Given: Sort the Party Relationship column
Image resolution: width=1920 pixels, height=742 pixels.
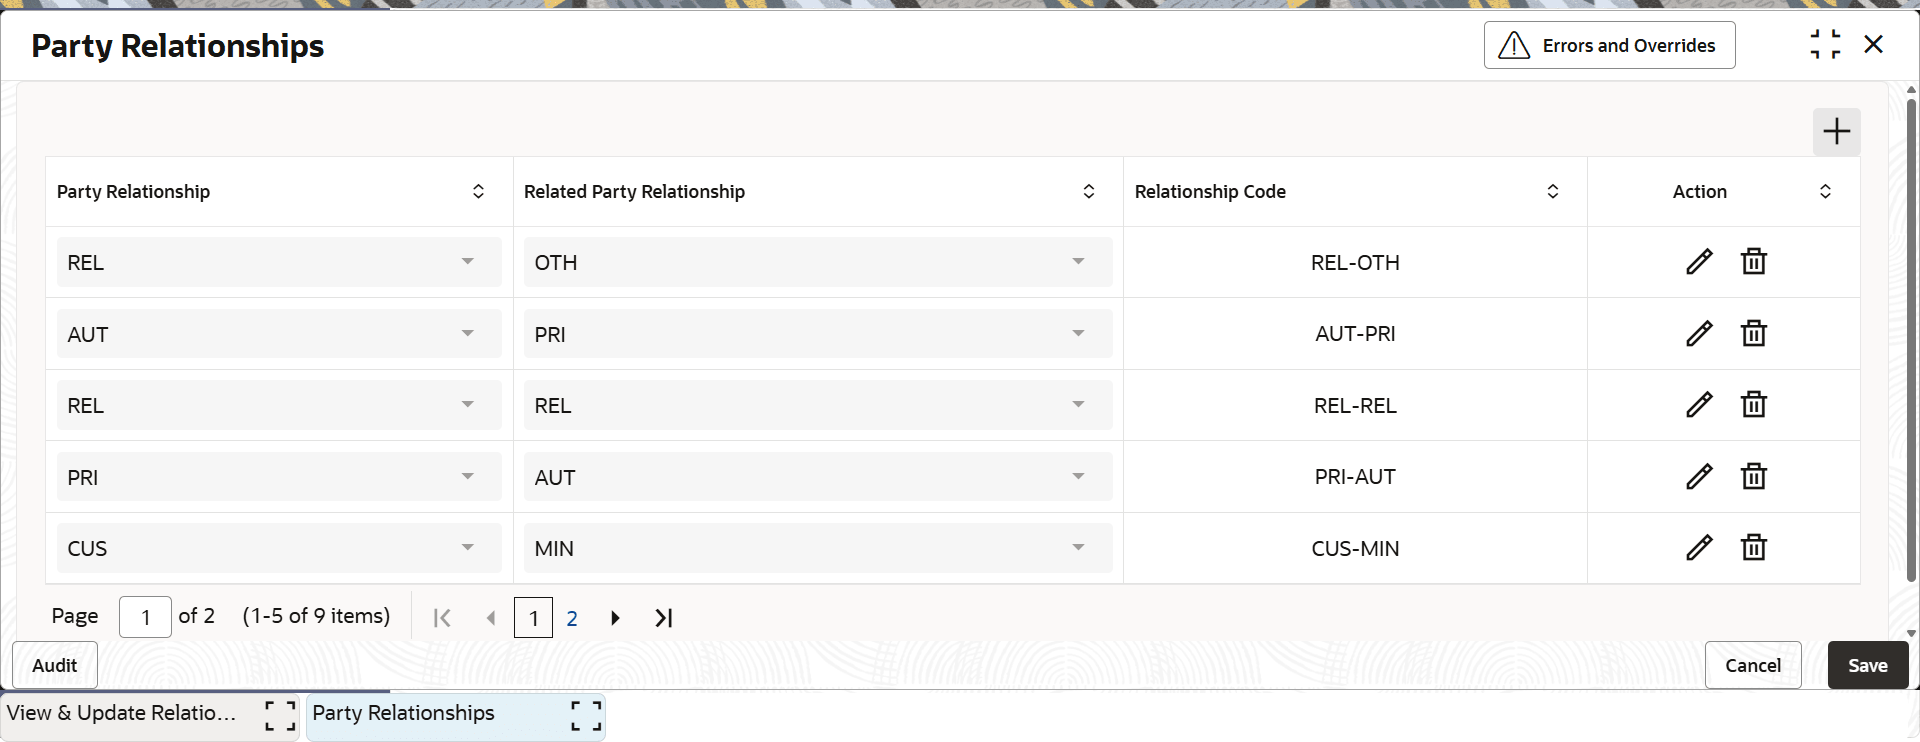Looking at the screenshot, I should (x=479, y=191).
